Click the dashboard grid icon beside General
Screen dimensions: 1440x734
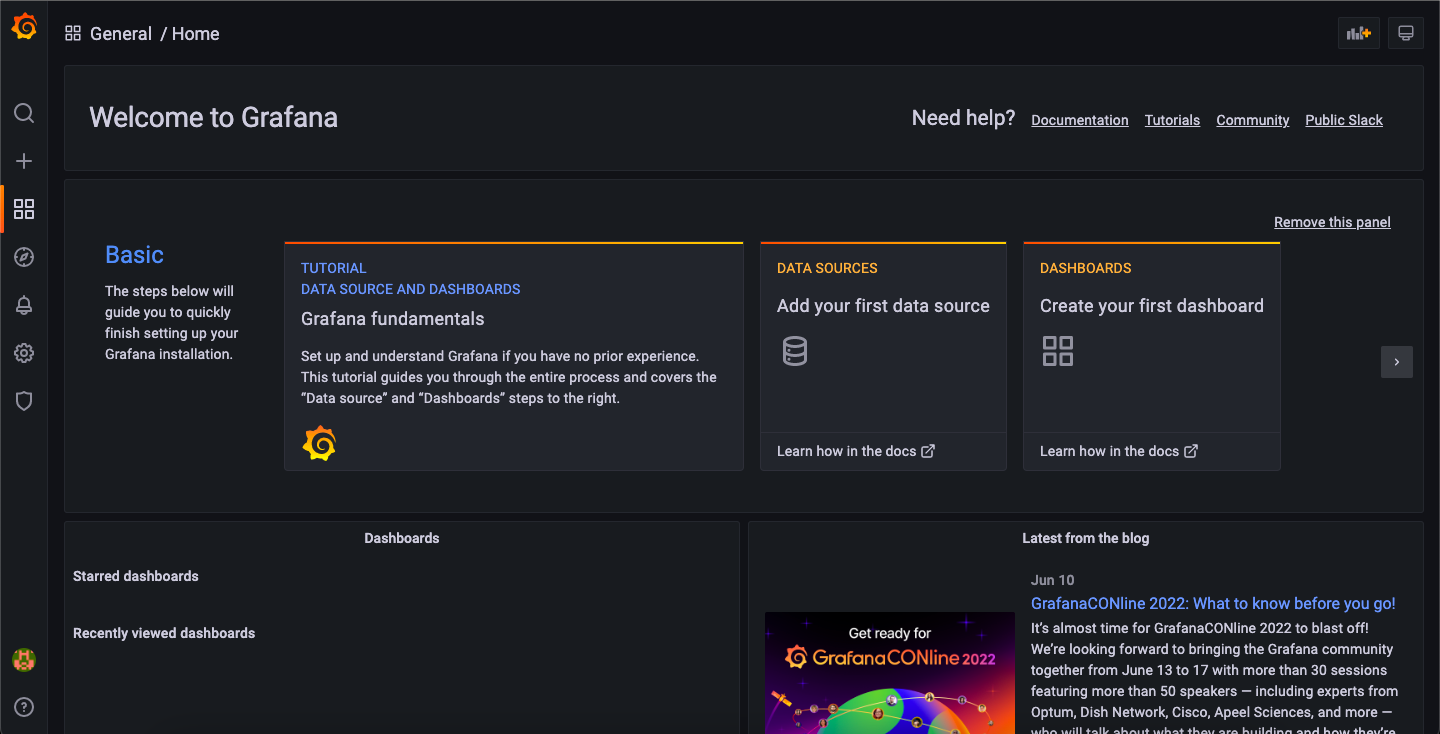tap(73, 34)
